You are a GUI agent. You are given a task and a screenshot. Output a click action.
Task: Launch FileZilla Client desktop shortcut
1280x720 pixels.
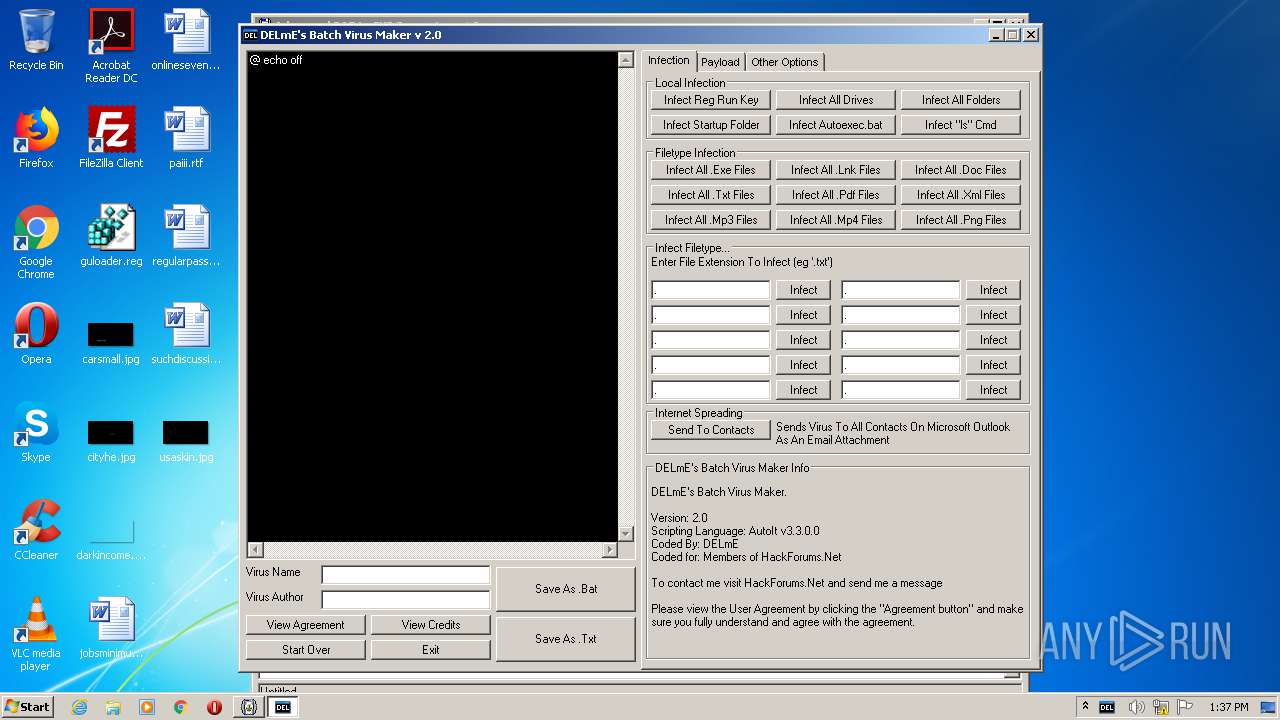[x=111, y=138]
